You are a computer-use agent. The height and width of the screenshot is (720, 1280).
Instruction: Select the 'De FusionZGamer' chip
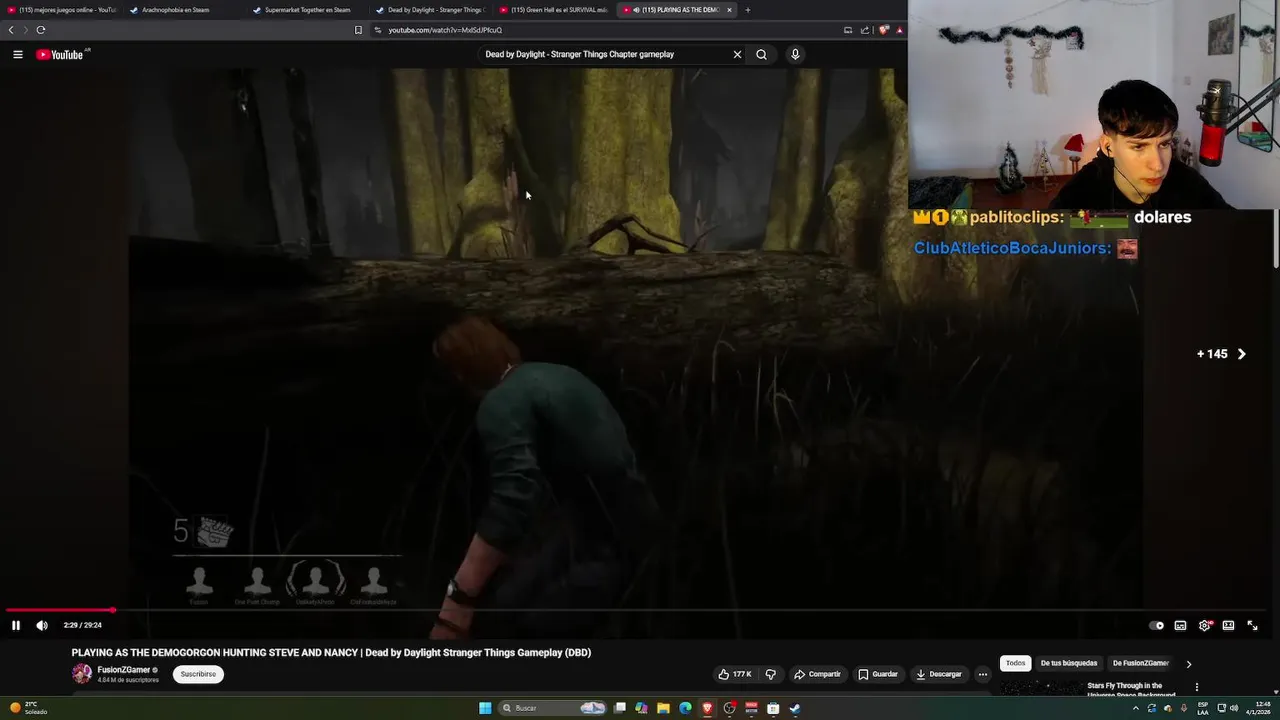click(x=1140, y=663)
